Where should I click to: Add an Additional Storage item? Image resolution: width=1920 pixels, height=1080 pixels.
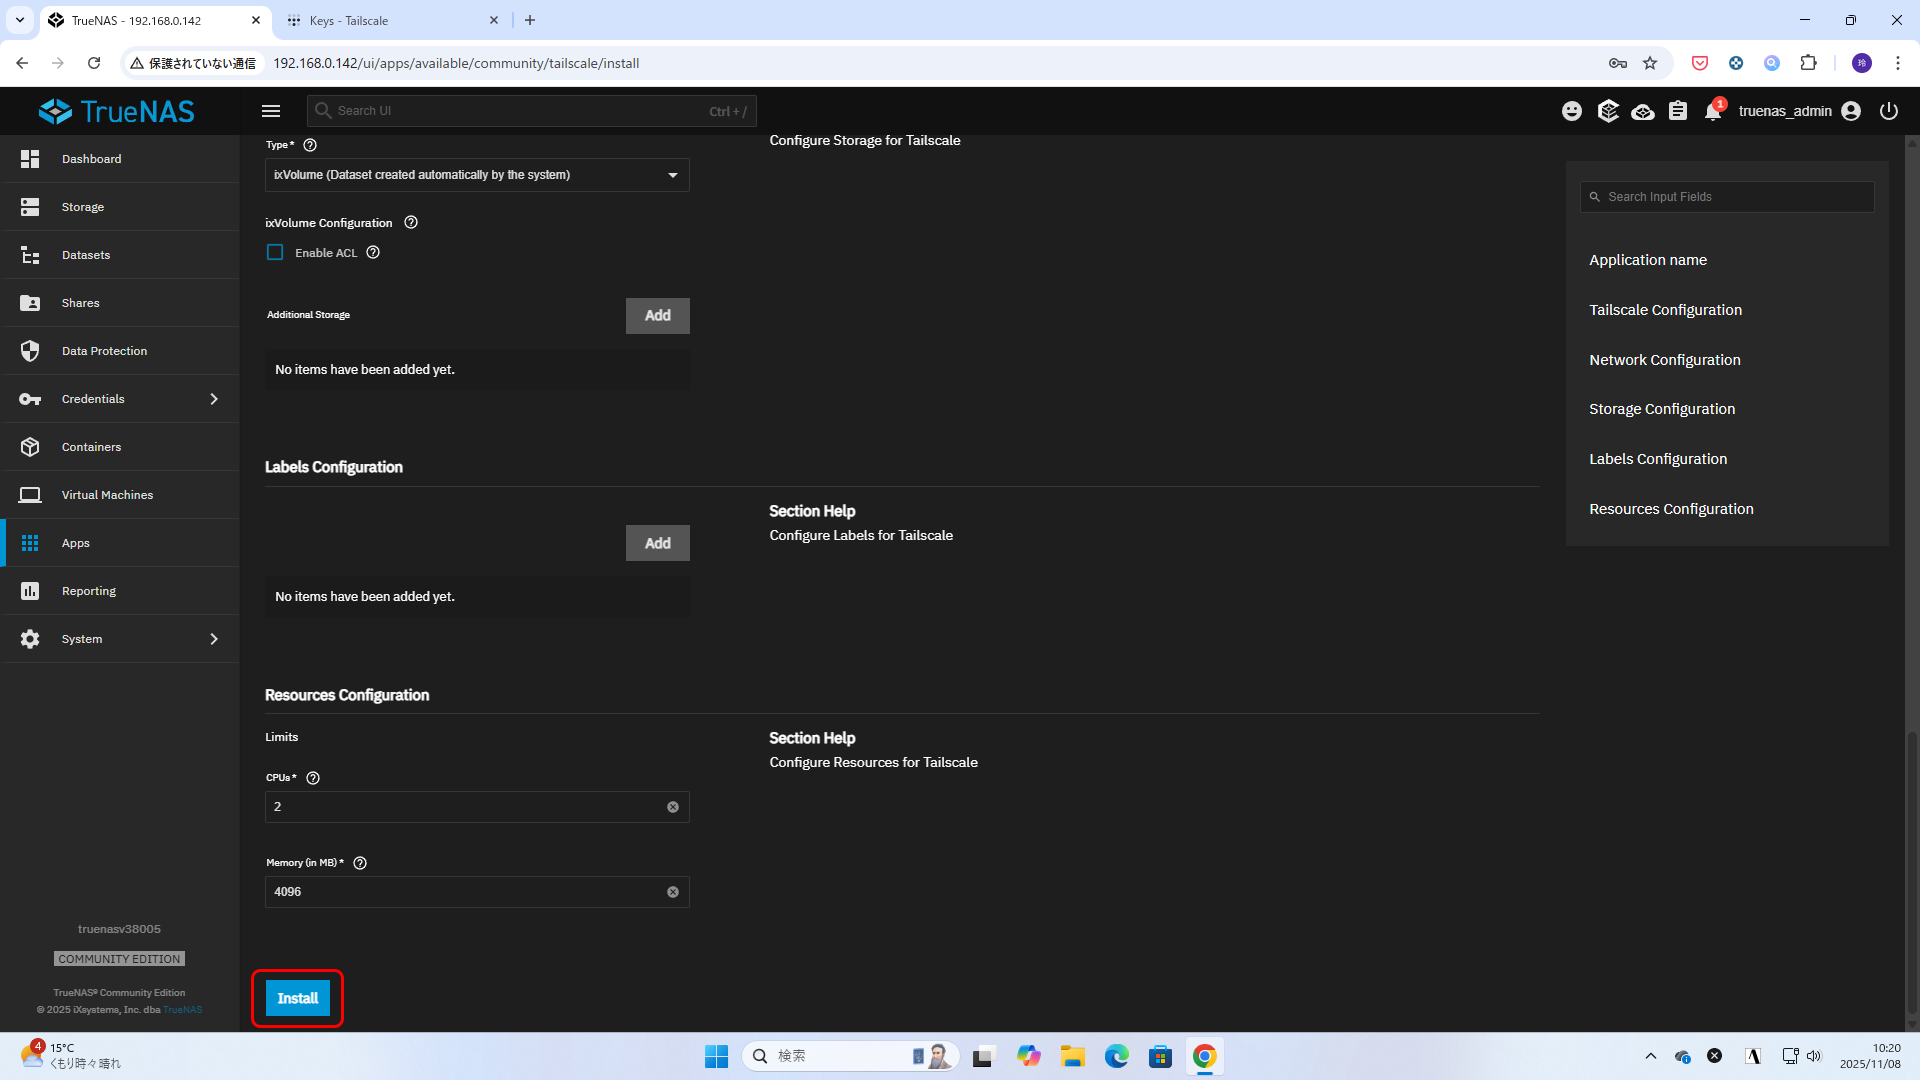click(x=657, y=315)
